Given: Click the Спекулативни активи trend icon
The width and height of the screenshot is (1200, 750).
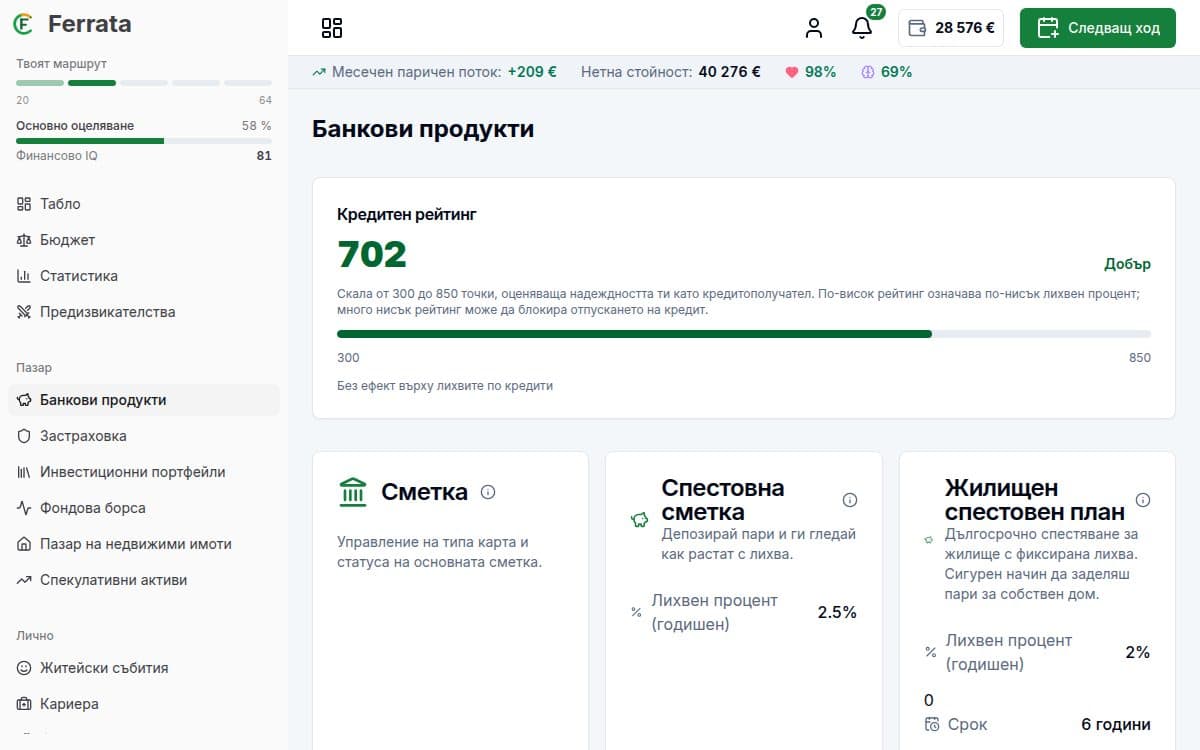Looking at the screenshot, I should coord(24,580).
